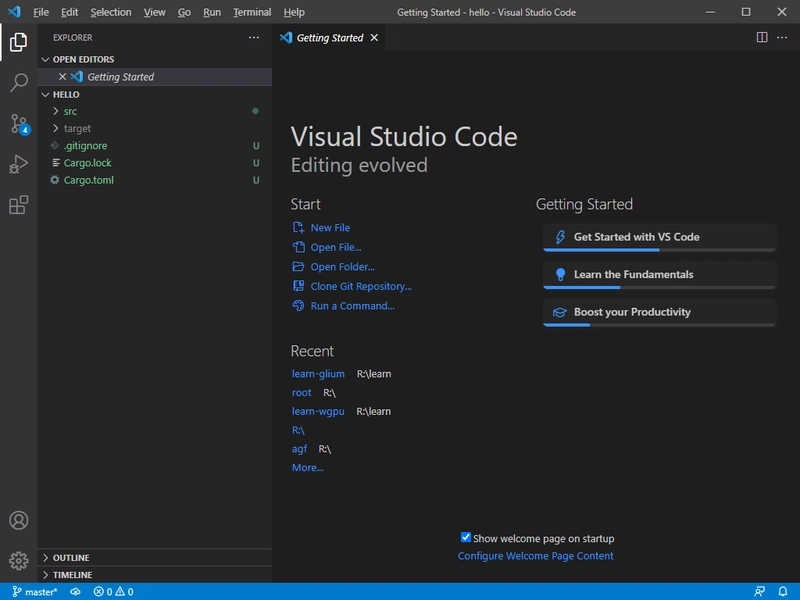800x600 pixels.
Task: Click the Run a Command icon
Action: pos(298,306)
